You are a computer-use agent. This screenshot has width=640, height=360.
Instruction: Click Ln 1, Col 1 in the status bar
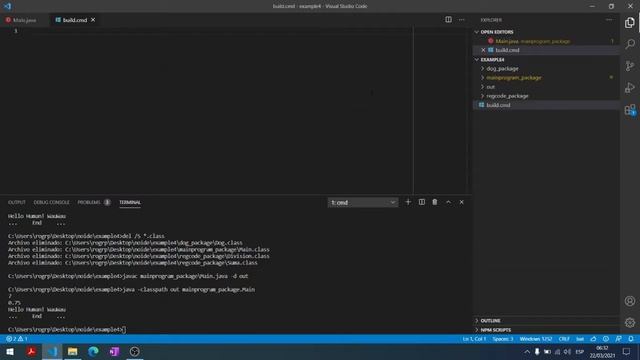point(474,339)
